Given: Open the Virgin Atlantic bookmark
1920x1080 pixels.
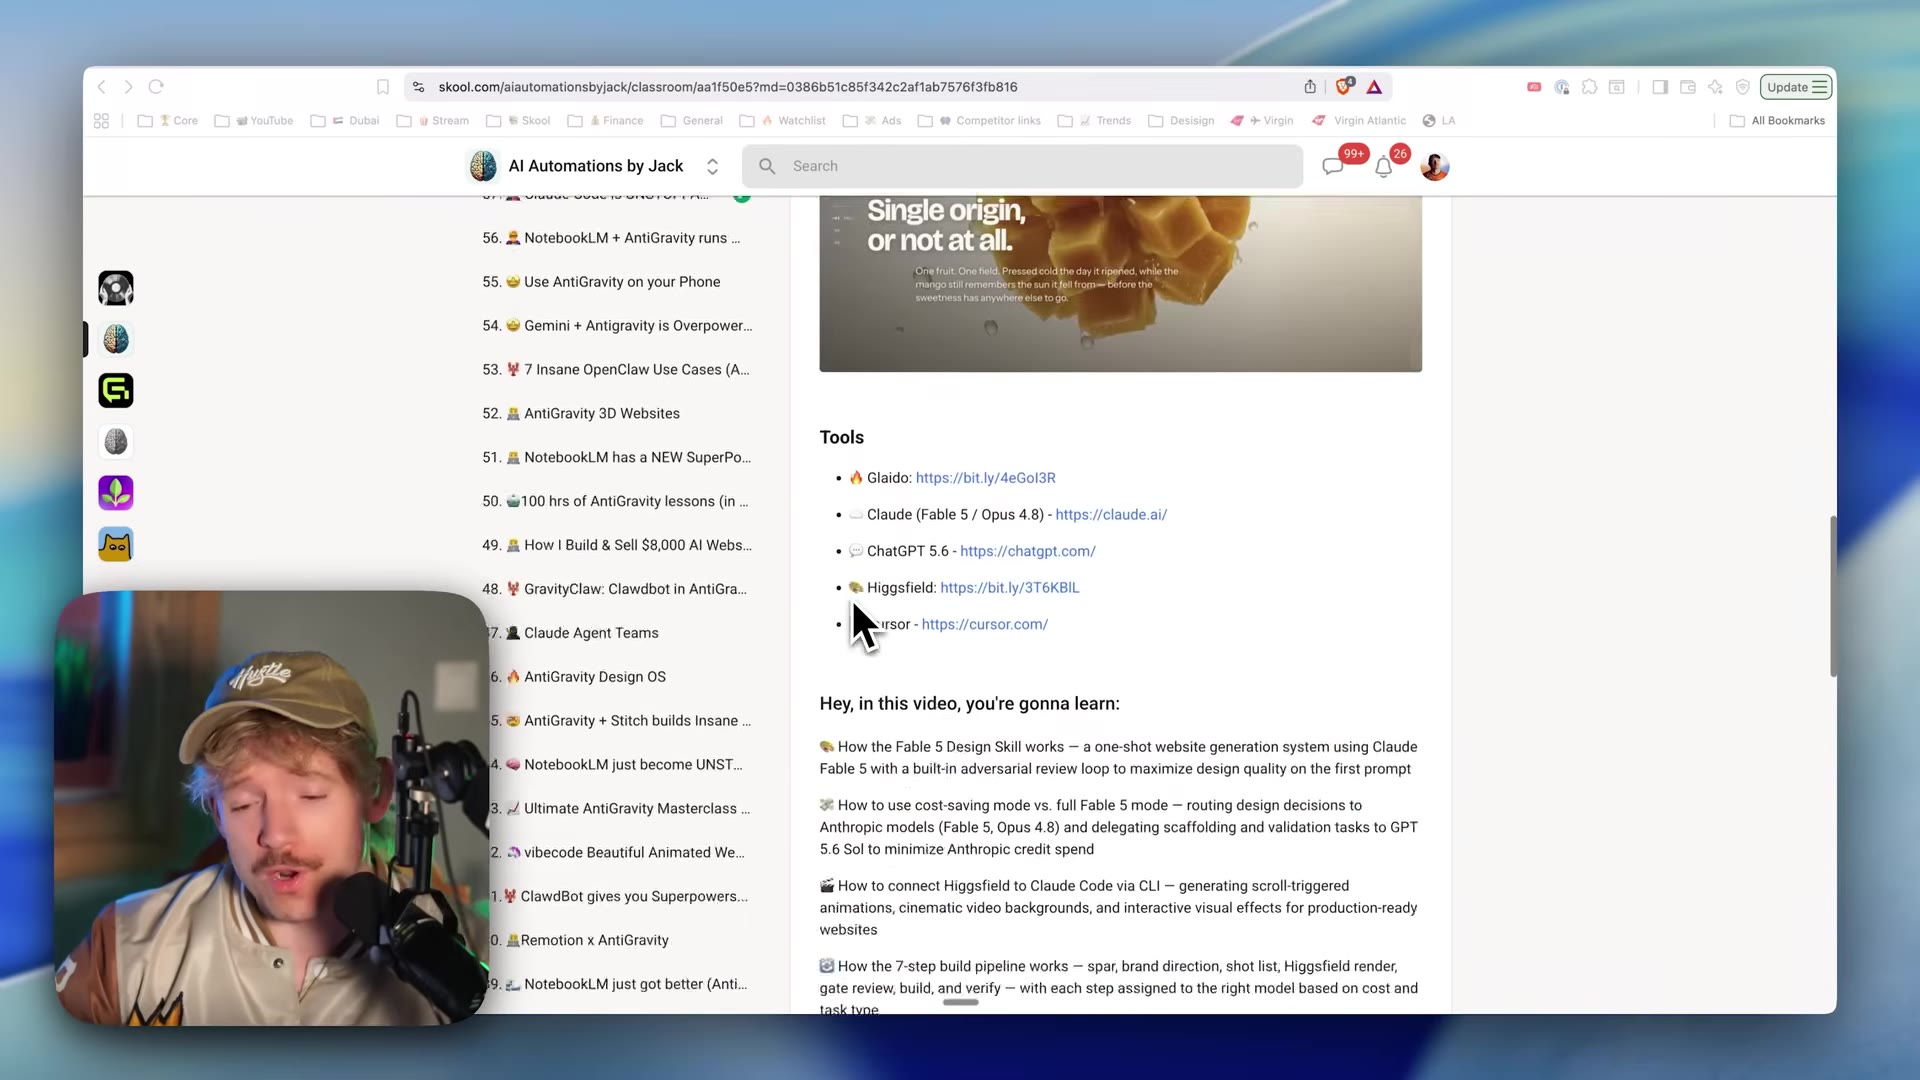Looking at the screenshot, I should pyautogui.click(x=1358, y=121).
